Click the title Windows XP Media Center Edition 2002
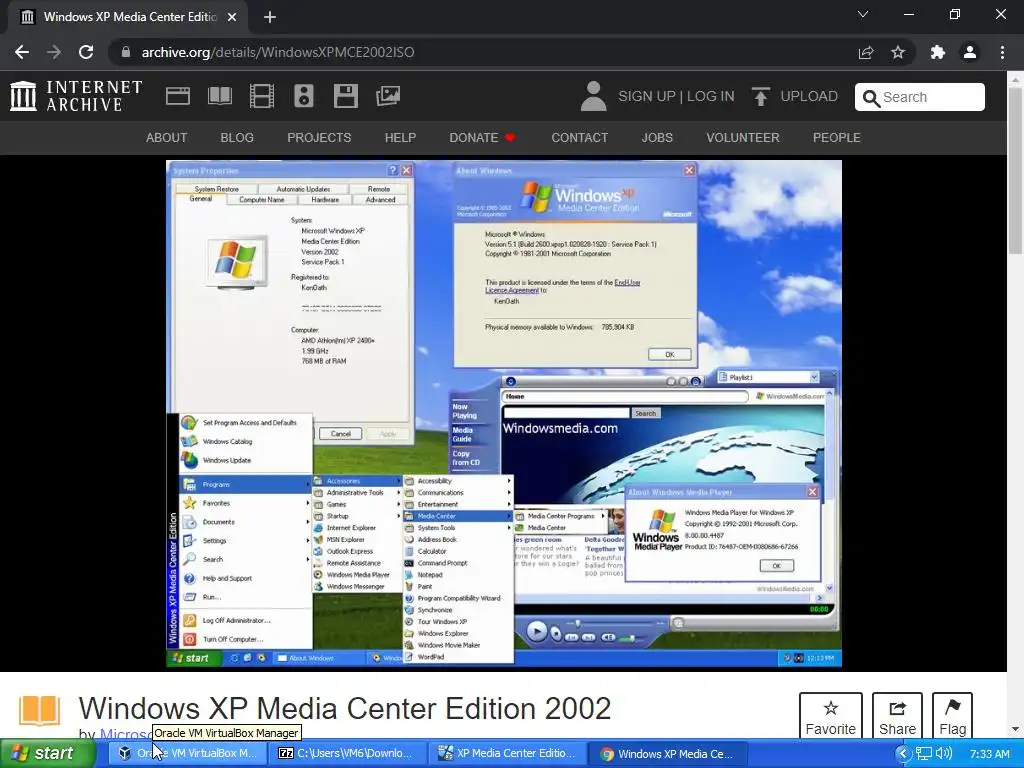The image size is (1024, 768). pyautogui.click(x=345, y=709)
